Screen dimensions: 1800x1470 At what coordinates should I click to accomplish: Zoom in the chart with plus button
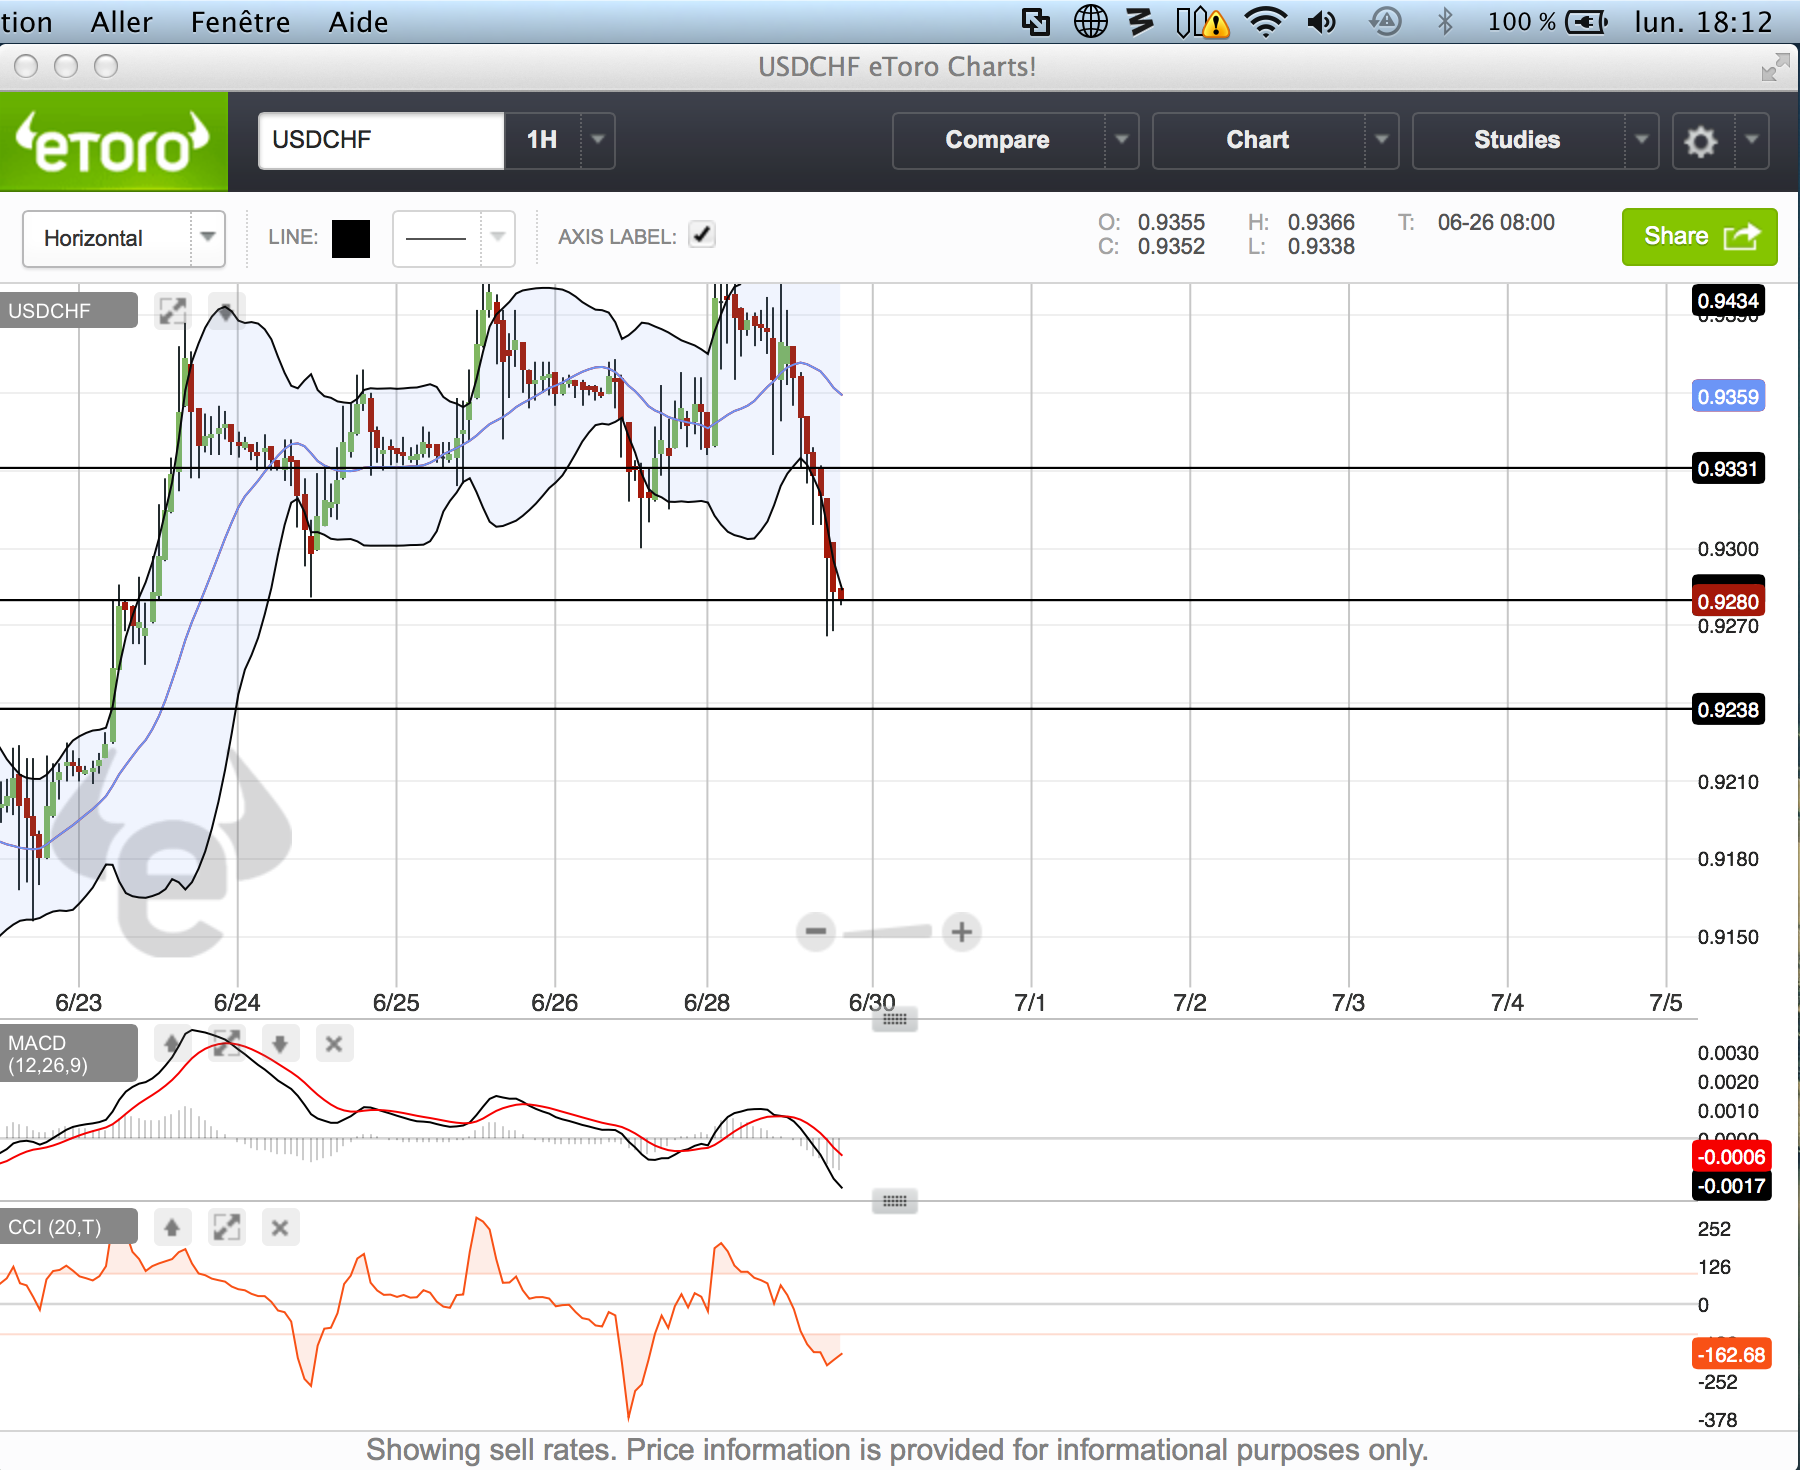(x=961, y=932)
